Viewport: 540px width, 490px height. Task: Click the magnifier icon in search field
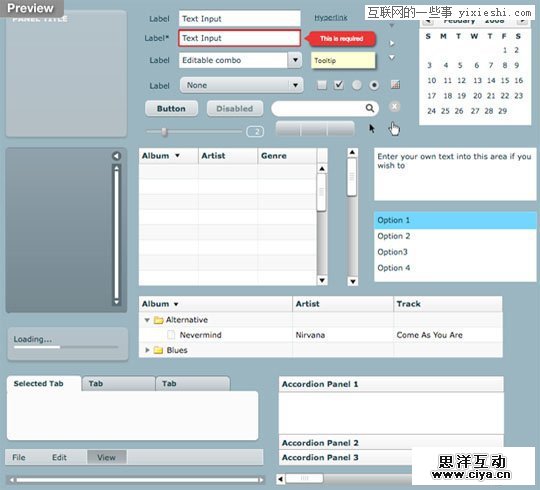coord(370,108)
